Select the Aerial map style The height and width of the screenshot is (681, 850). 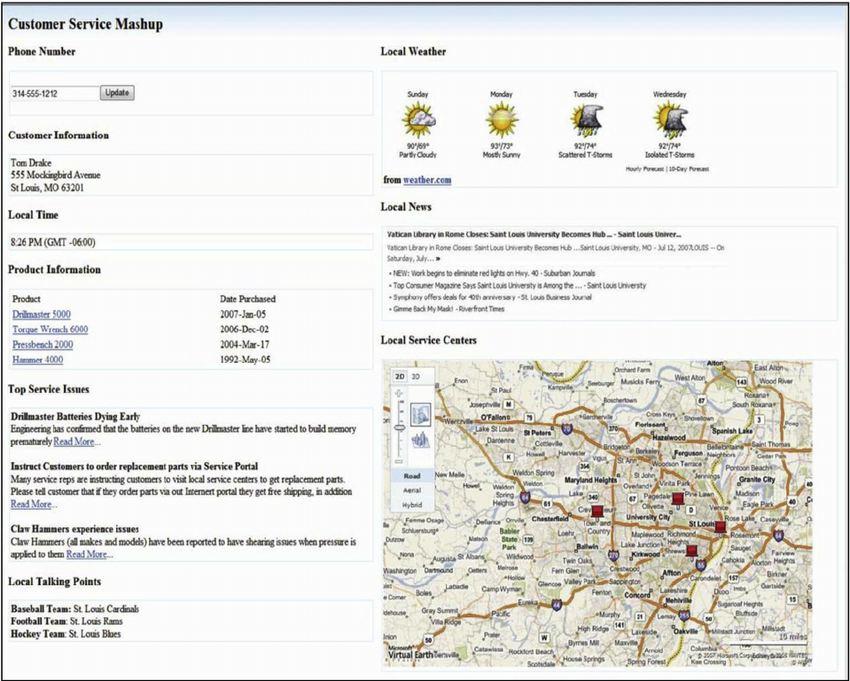pyautogui.click(x=412, y=490)
